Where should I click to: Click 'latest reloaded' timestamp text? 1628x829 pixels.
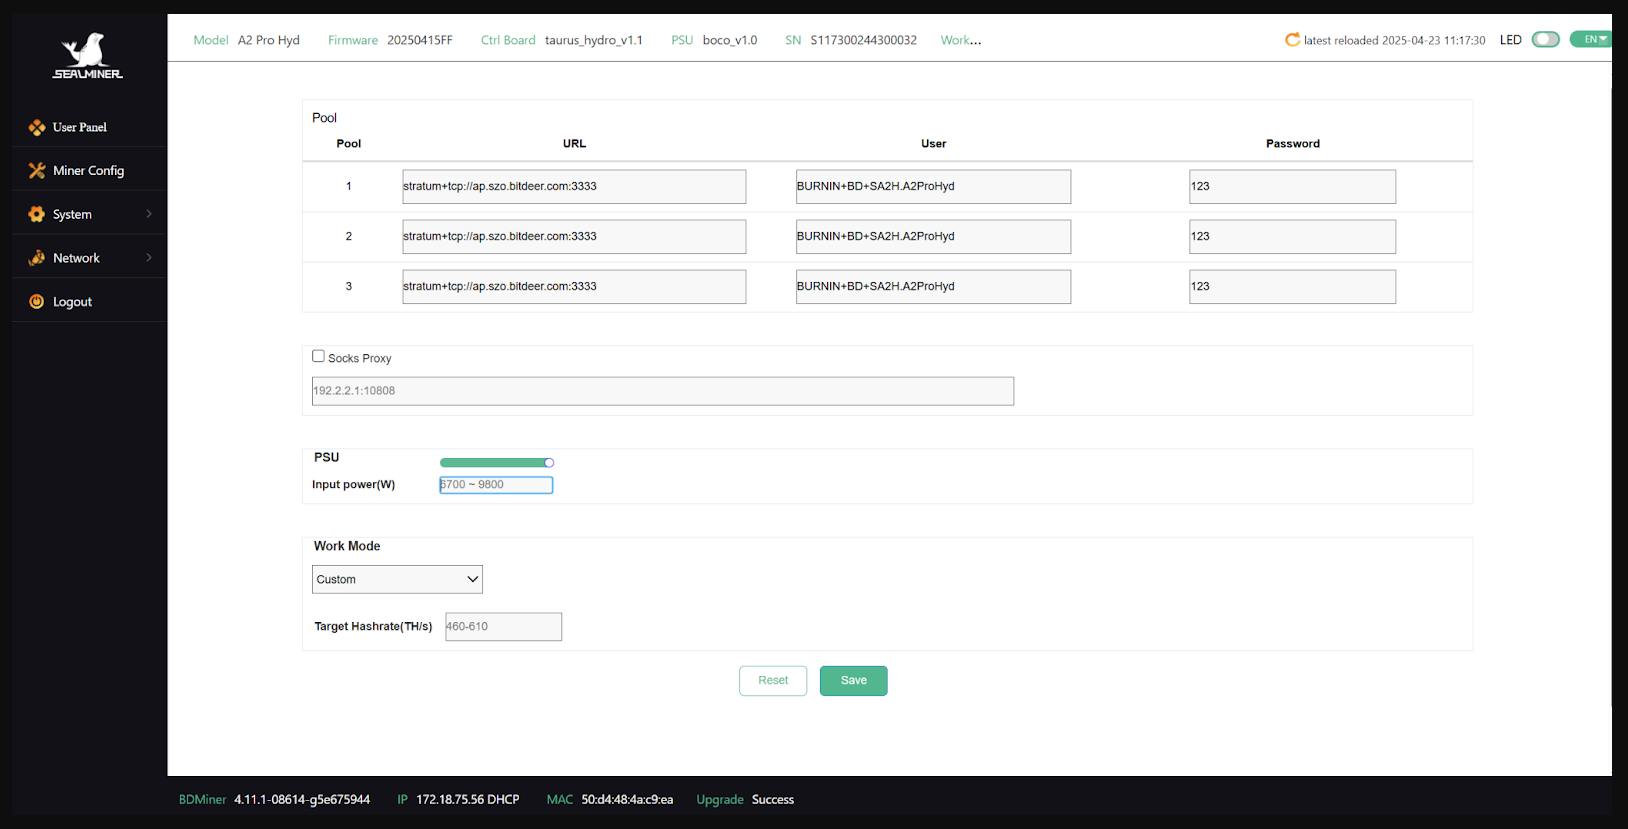(x=1394, y=40)
